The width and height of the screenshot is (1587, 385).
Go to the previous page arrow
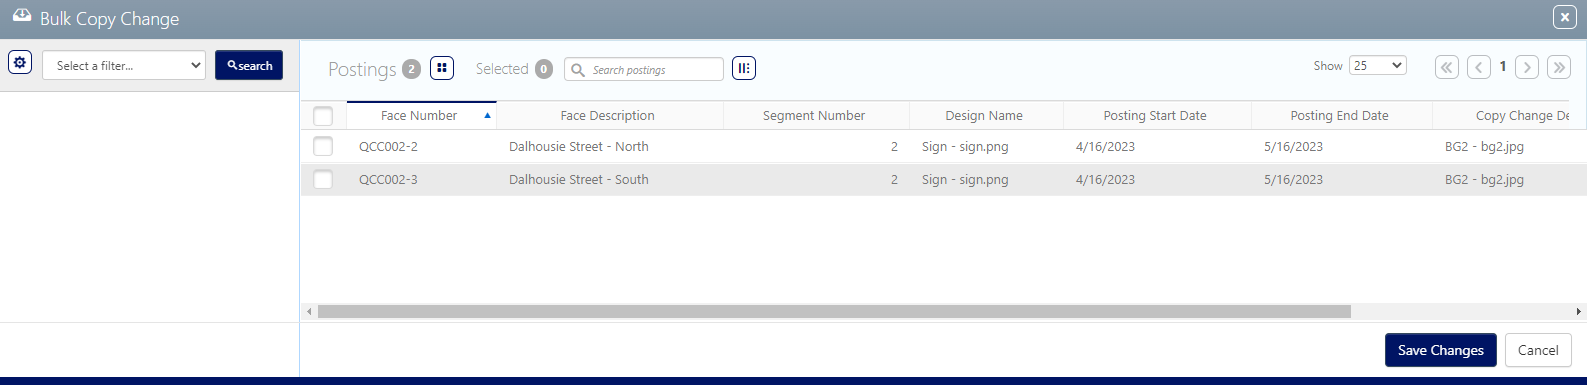(x=1479, y=67)
